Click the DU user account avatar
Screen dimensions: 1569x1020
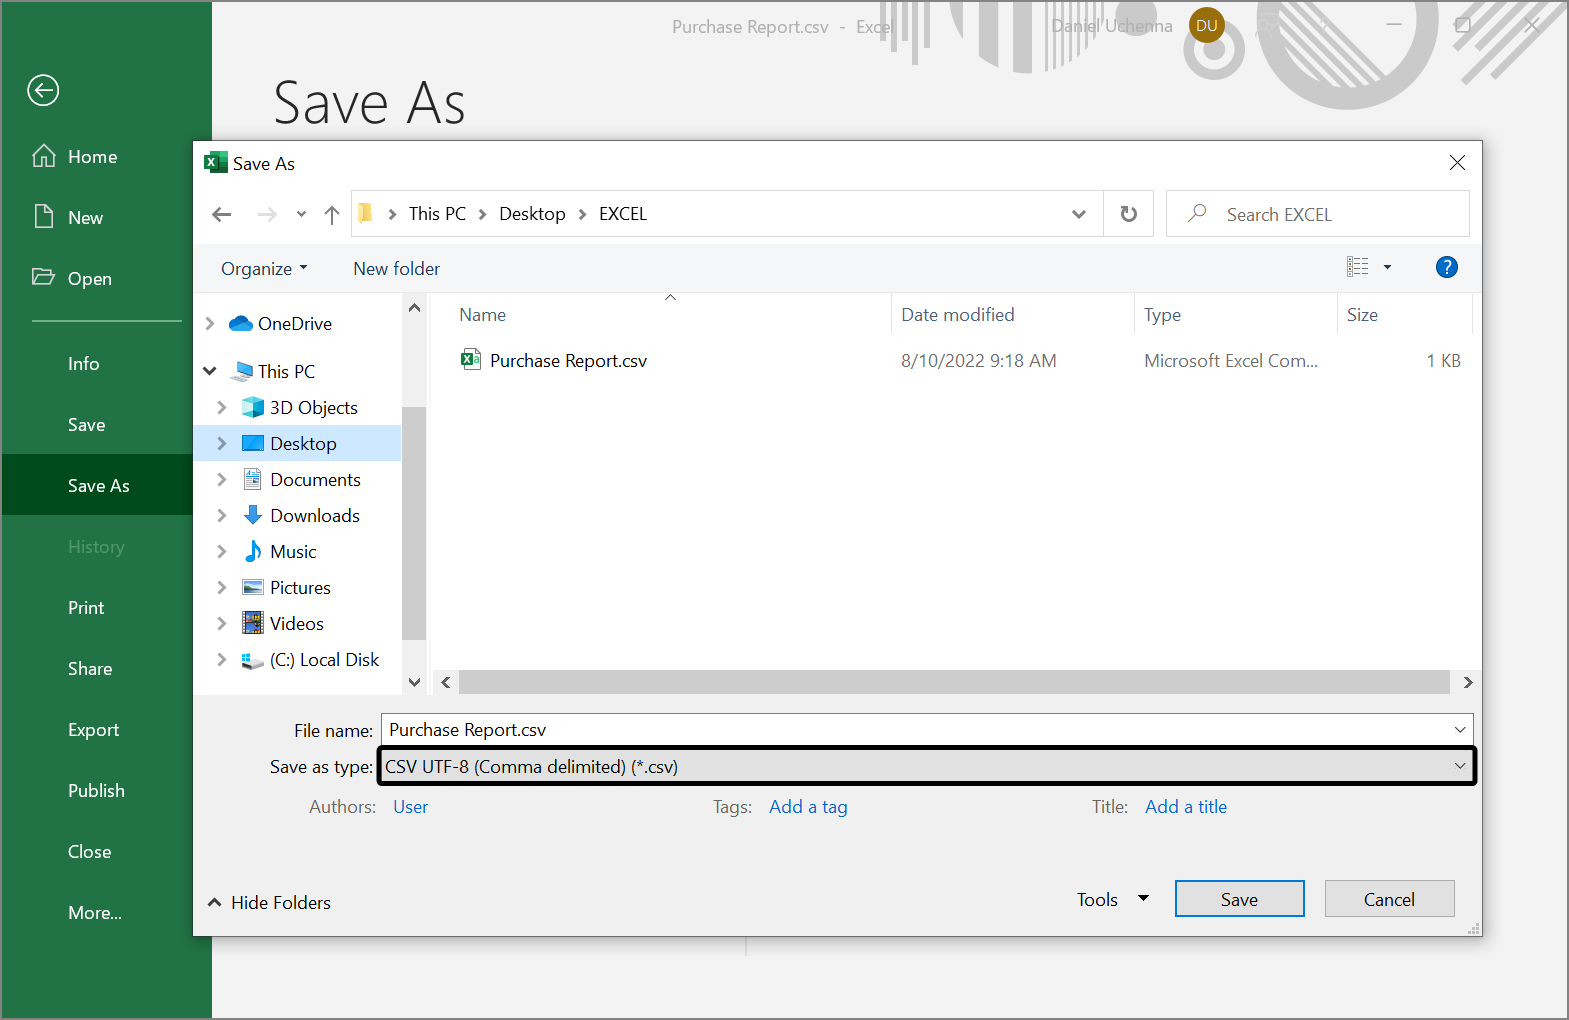point(1207,26)
